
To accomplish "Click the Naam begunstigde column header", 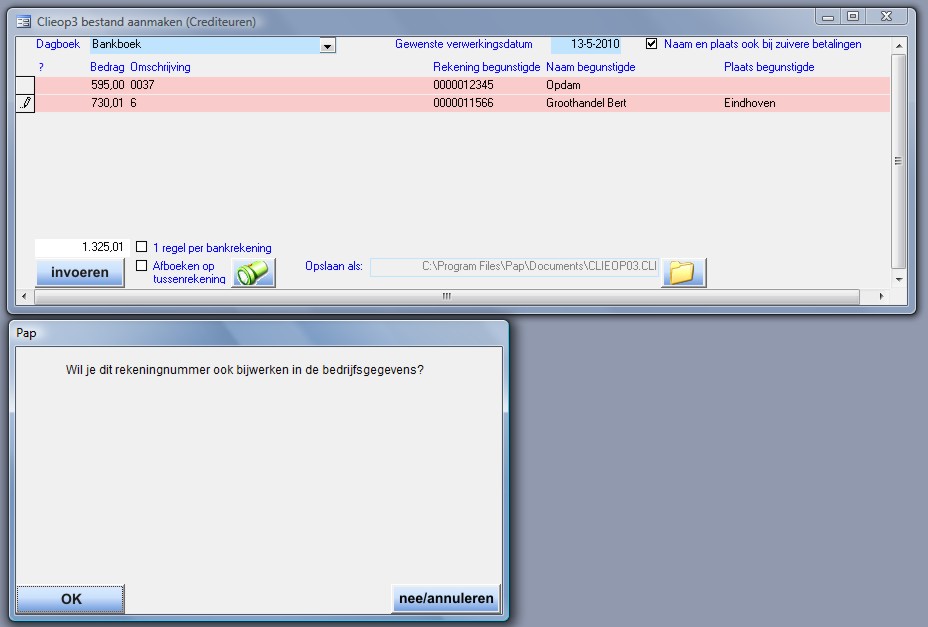I will (591, 67).
